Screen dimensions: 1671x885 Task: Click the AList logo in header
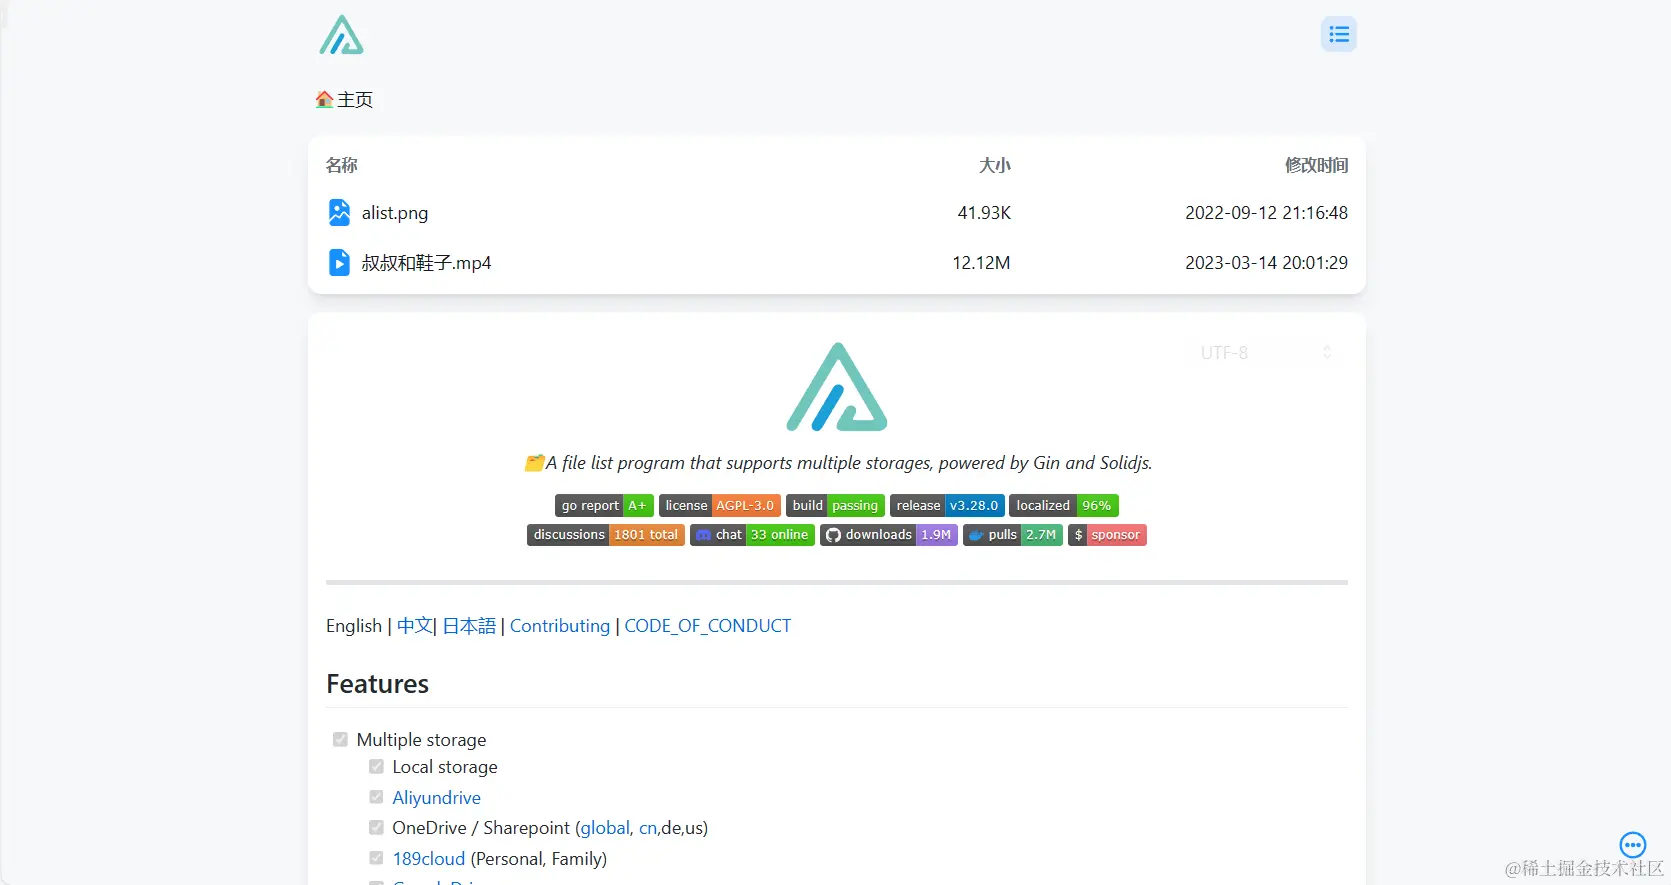(341, 35)
